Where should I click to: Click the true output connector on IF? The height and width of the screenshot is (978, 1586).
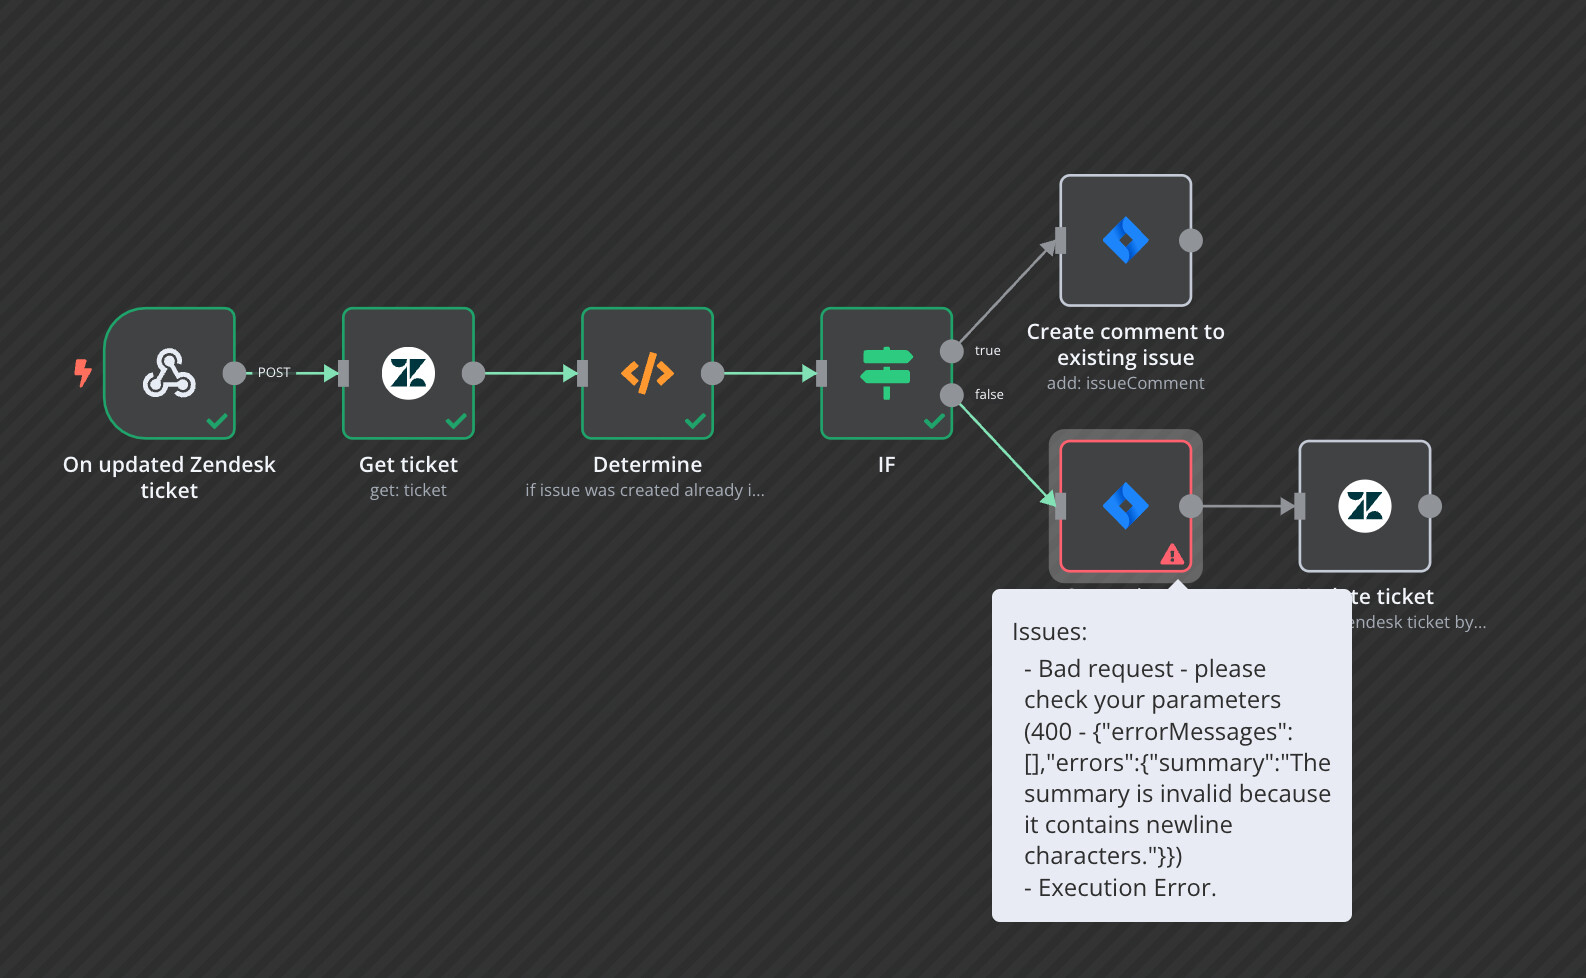(x=952, y=351)
